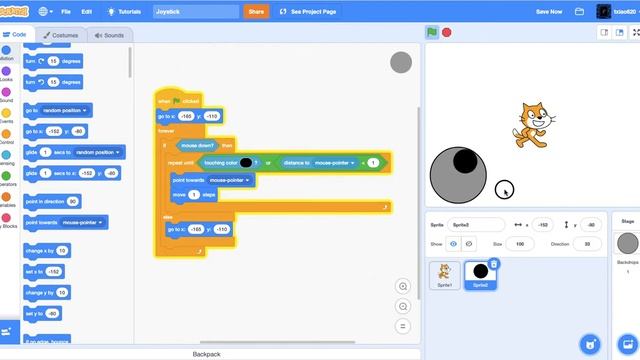The width and height of the screenshot is (640, 360).
Task: Open the File menu
Action: 66,11
